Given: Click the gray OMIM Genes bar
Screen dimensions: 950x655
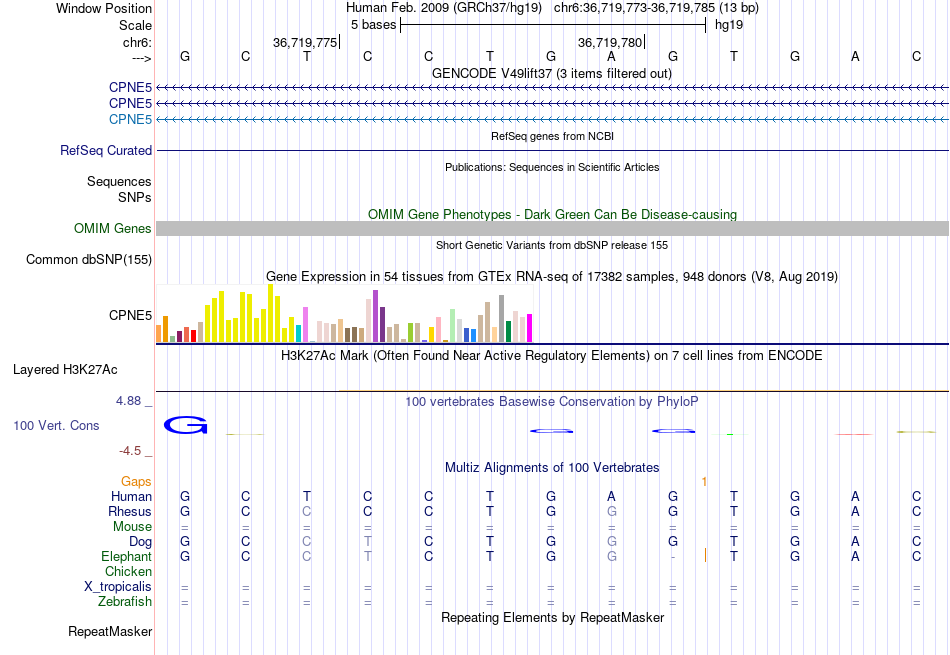Looking at the screenshot, I should [552, 228].
